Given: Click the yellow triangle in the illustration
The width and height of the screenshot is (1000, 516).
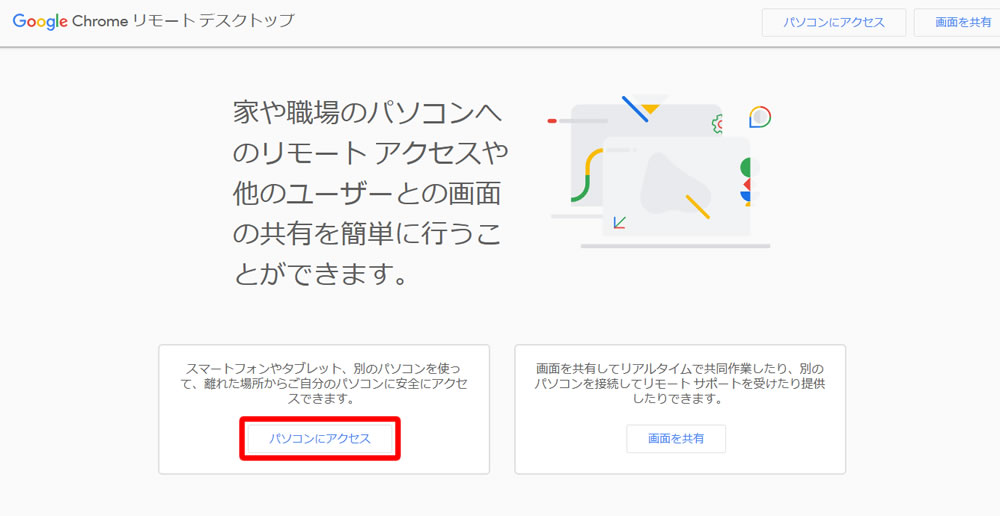Looking at the screenshot, I should click(651, 107).
